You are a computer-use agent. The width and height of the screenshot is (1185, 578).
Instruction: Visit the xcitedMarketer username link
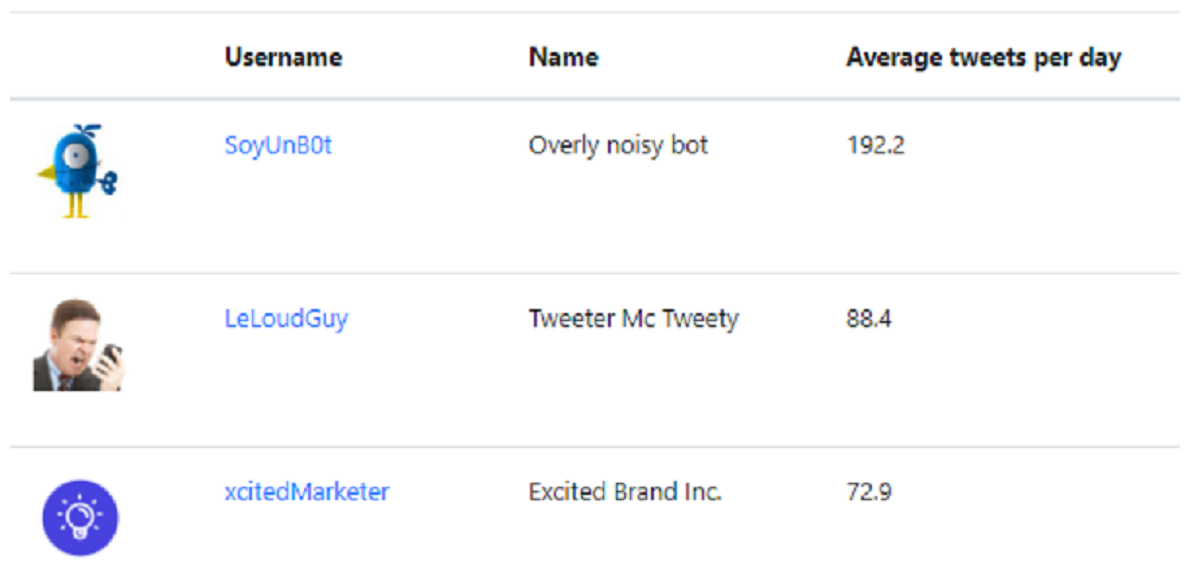click(x=307, y=492)
